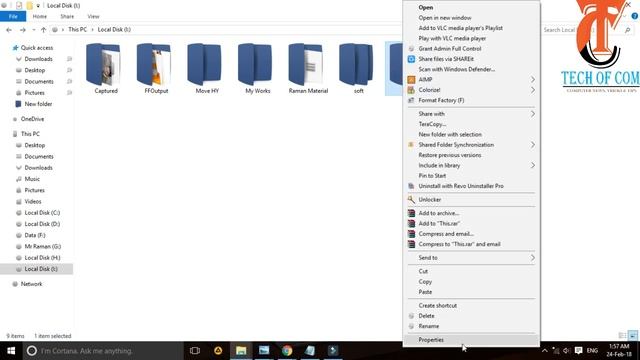This screenshot has height=360, width=640.
Task: Choose Grant Admin Full Control
Action: pos(471,49)
